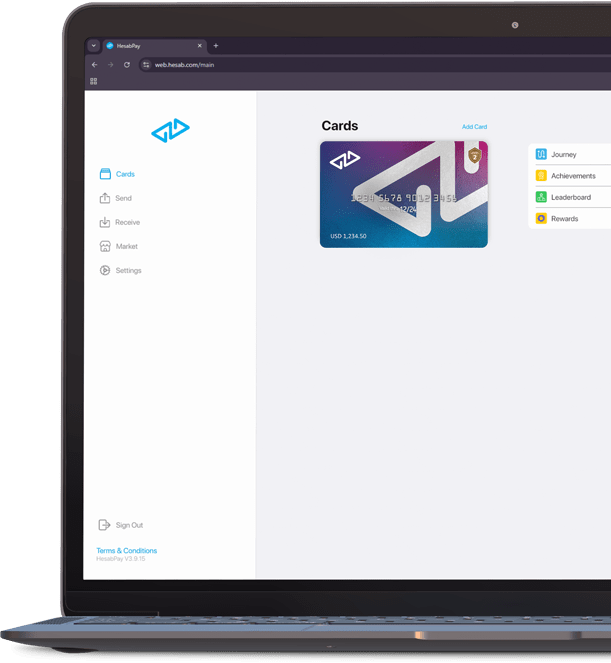Select the HesabPay browser tab
611x663 pixels.
[x=150, y=46]
